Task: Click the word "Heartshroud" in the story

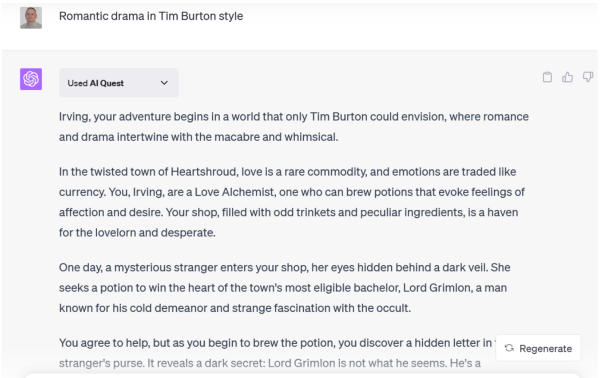Action: [204, 172]
